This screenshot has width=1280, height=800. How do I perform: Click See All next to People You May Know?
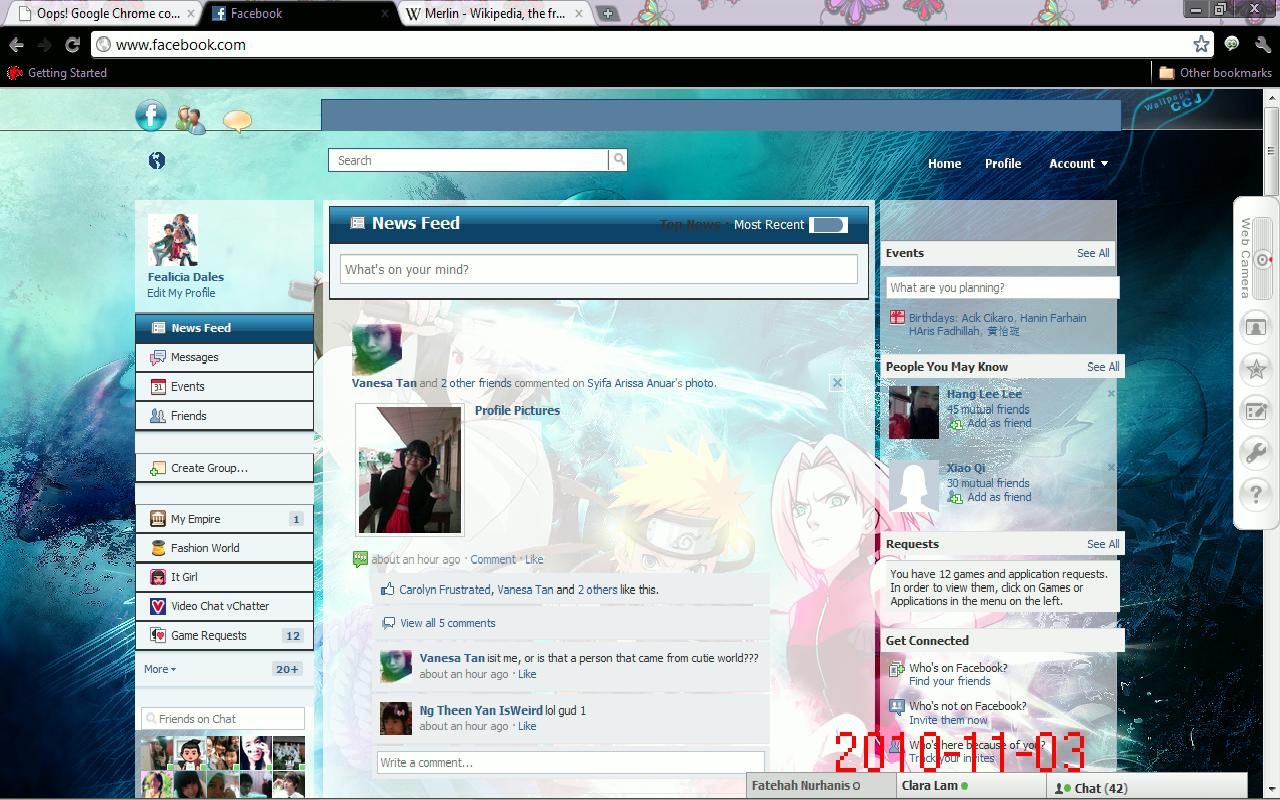point(1103,367)
